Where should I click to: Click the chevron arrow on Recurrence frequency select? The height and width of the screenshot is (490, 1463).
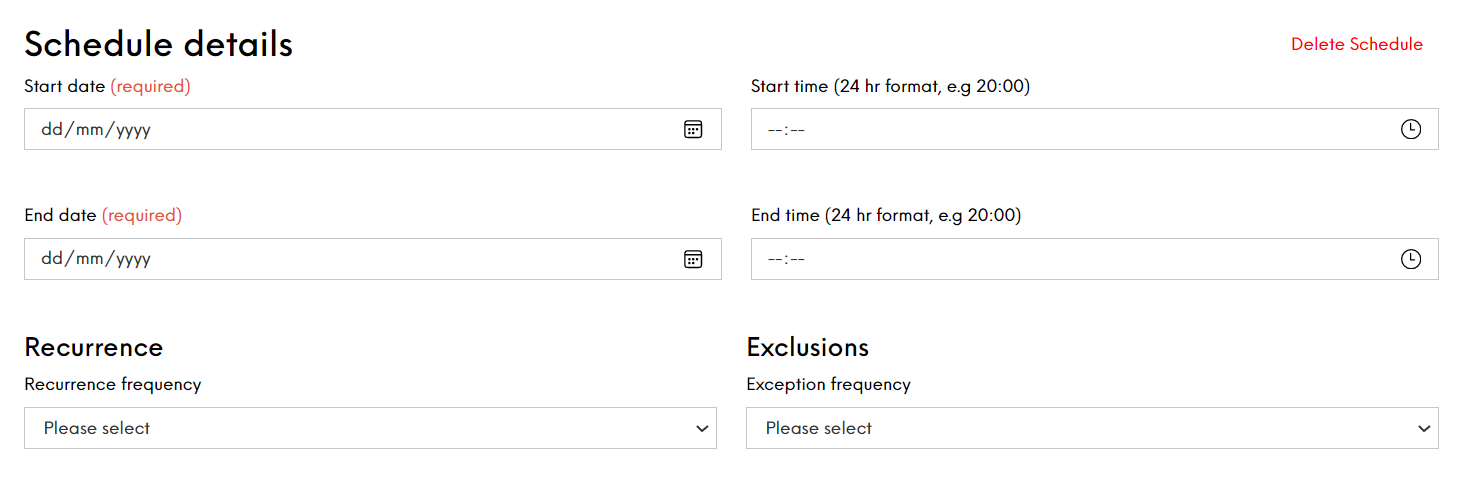click(702, 428)
